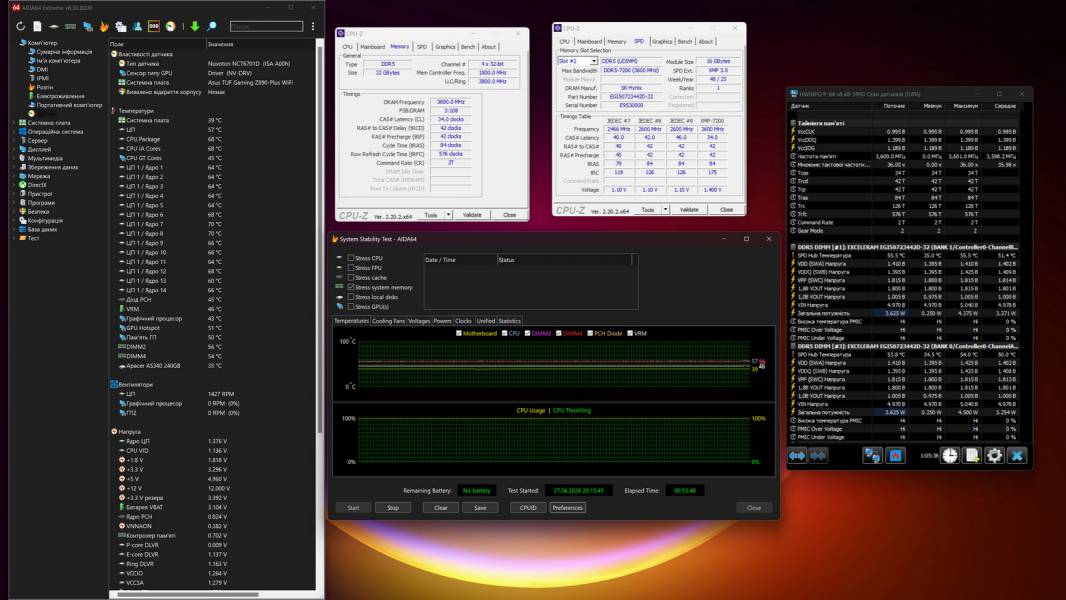
Task: Click Stop button in stability test
Action: tap(393, 508)
